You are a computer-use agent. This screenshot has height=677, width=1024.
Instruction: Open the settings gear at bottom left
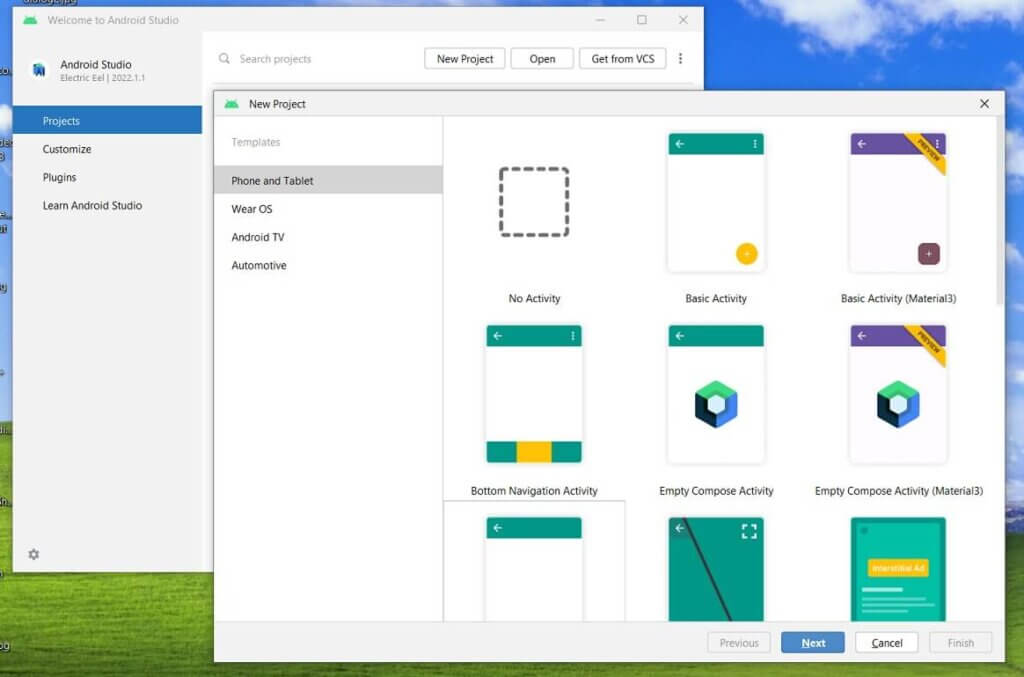[33, 553]
